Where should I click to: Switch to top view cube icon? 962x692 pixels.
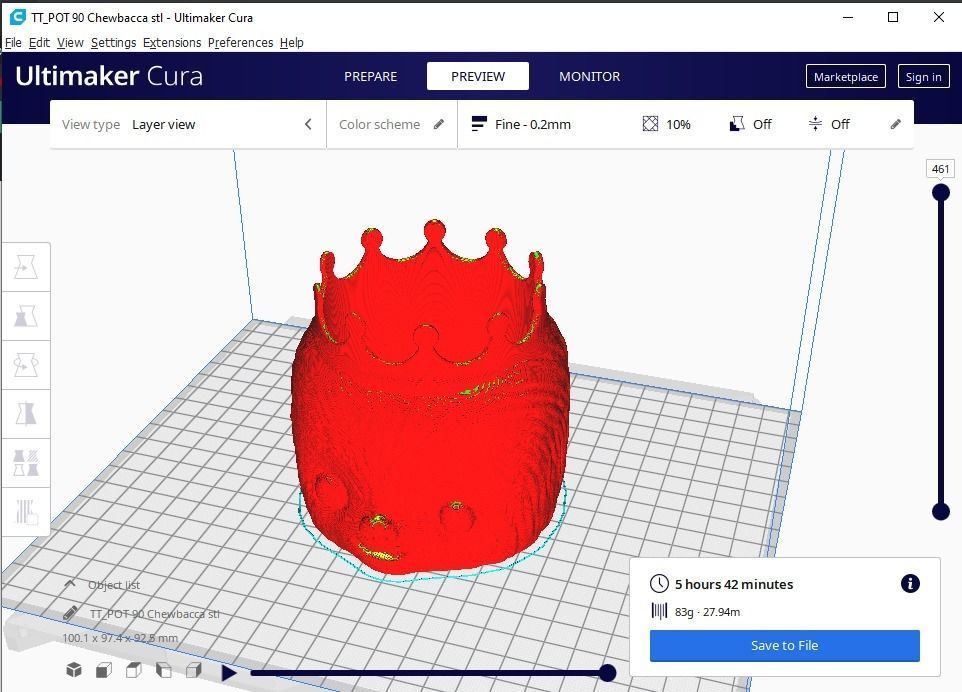pyautogui.click(x=134, y=669)
